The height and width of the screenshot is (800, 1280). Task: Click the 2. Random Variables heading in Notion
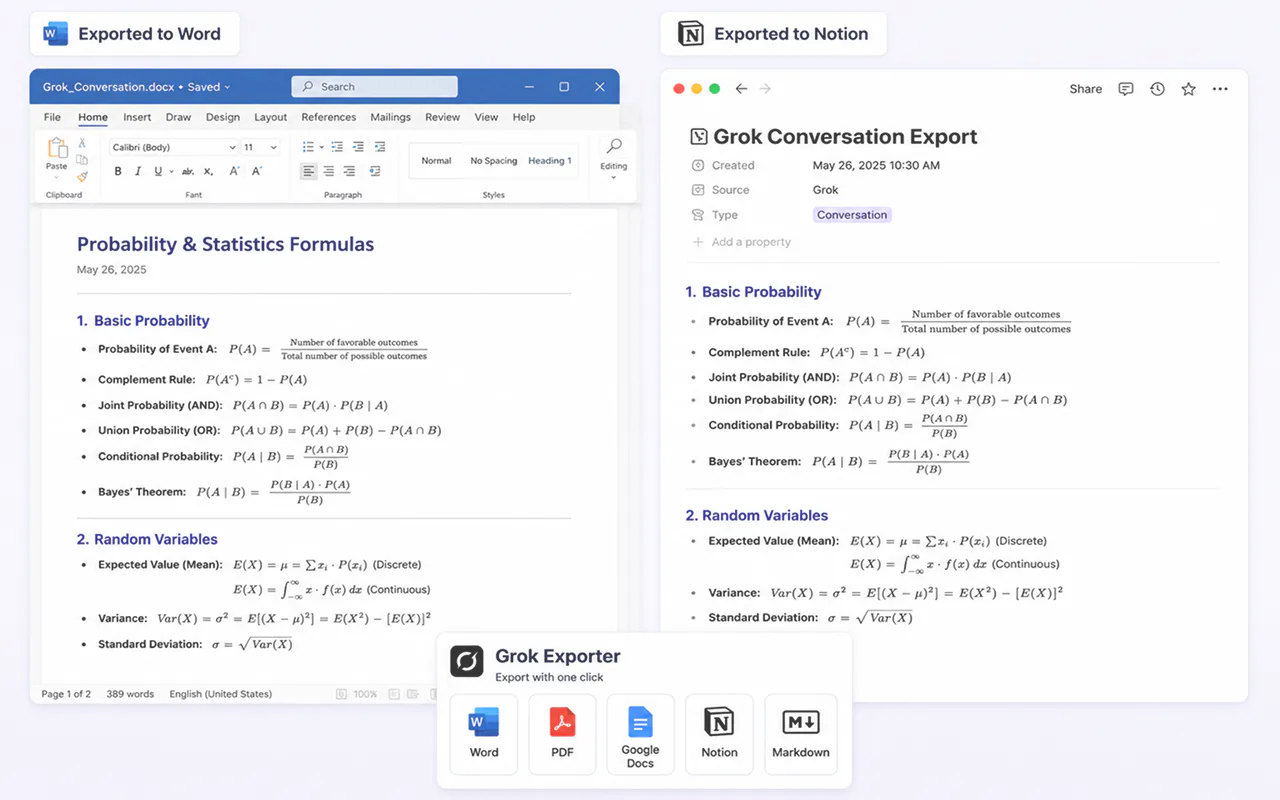[757, 516]
